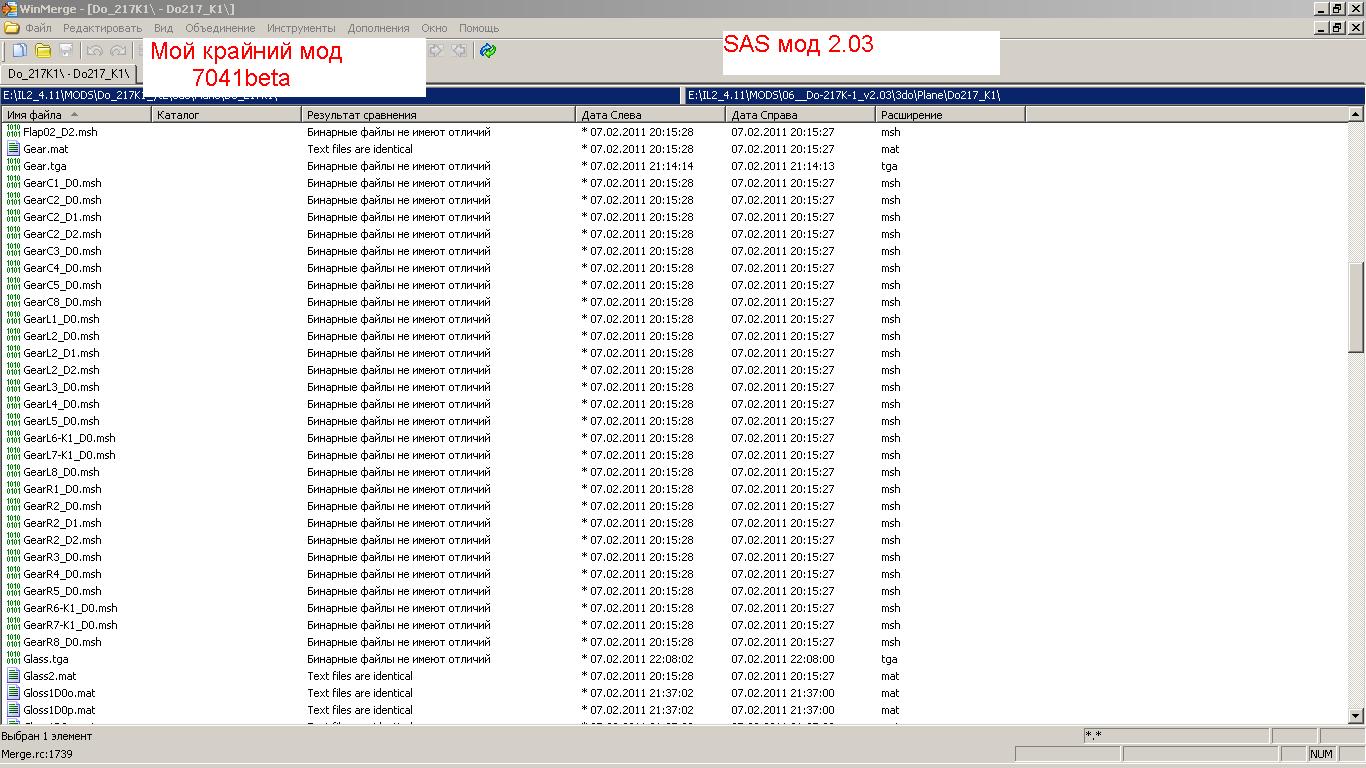Sort by the Дата Справа column header

point(801,115)
